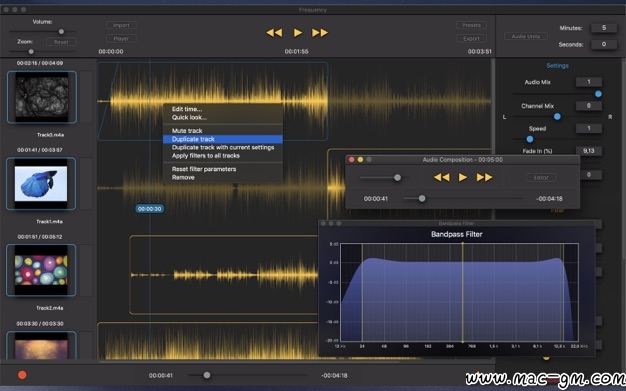Select Edit time... menu entry
Image resolution: width=626 pixels, height=391 pixels.
click(223, 109)
